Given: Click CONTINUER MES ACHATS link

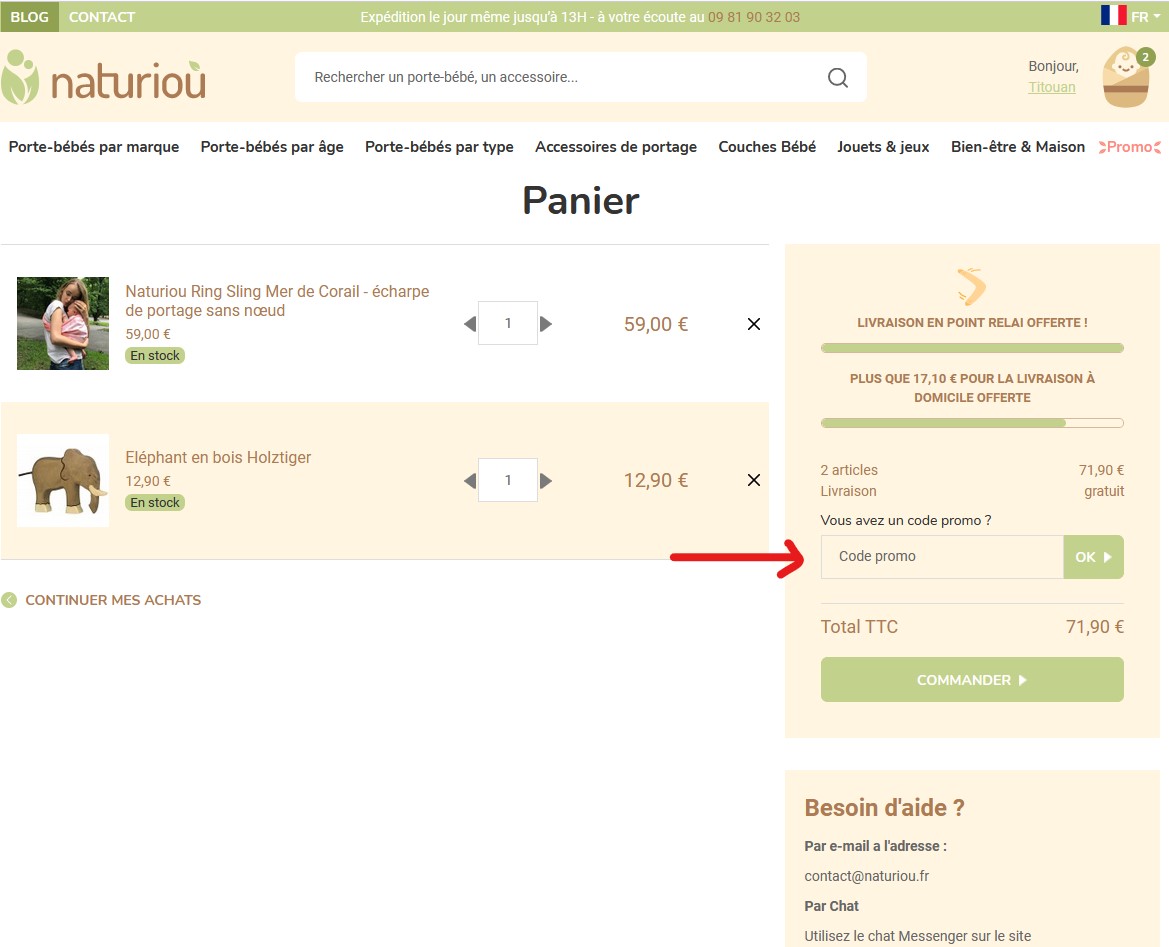Looking at the screenshot, I should tap(113, 600).
